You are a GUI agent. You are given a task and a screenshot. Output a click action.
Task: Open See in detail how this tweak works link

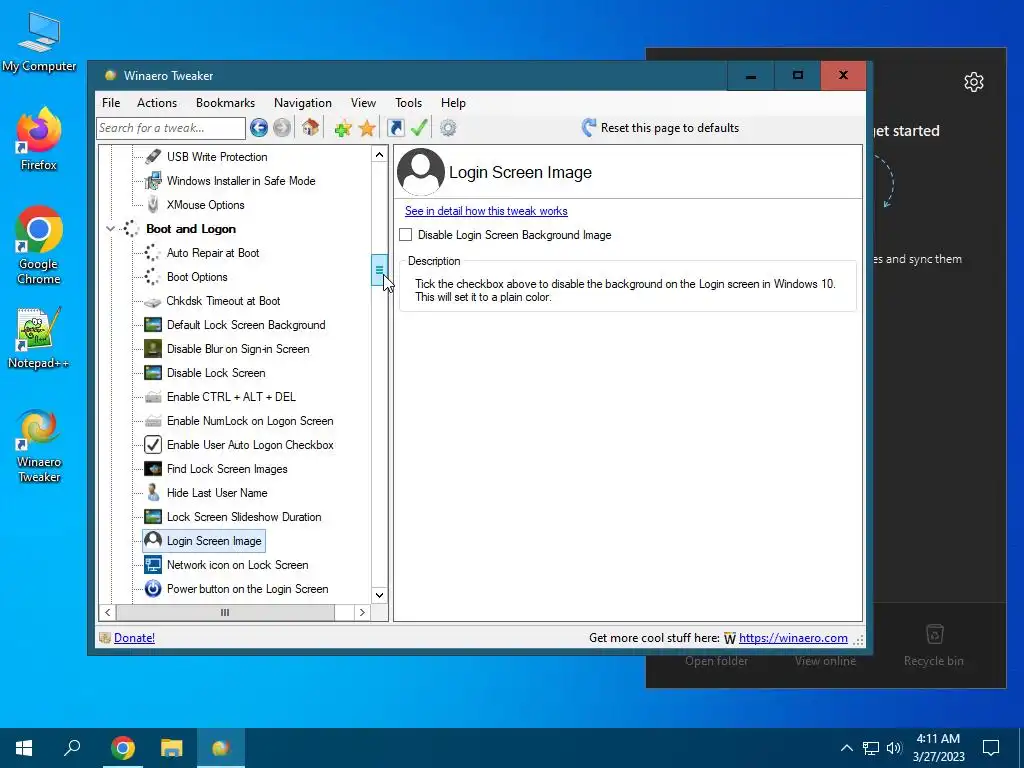pyautogui.click(x=486, y=211)
